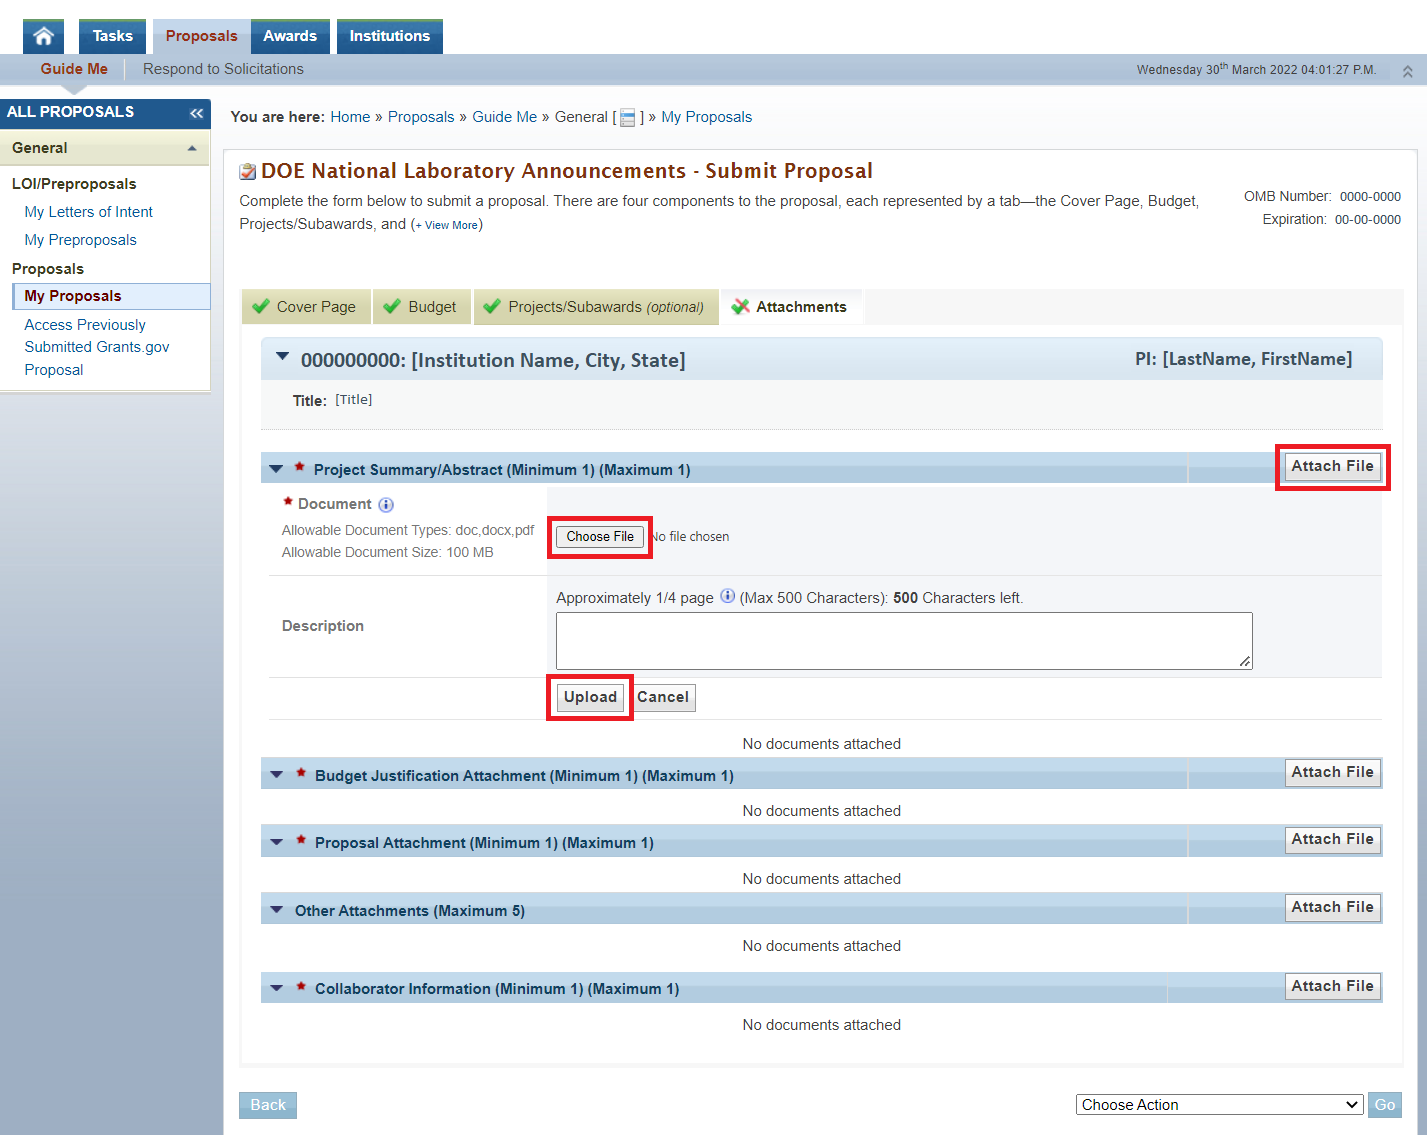Switch to the Budget tab

point(422,307)
